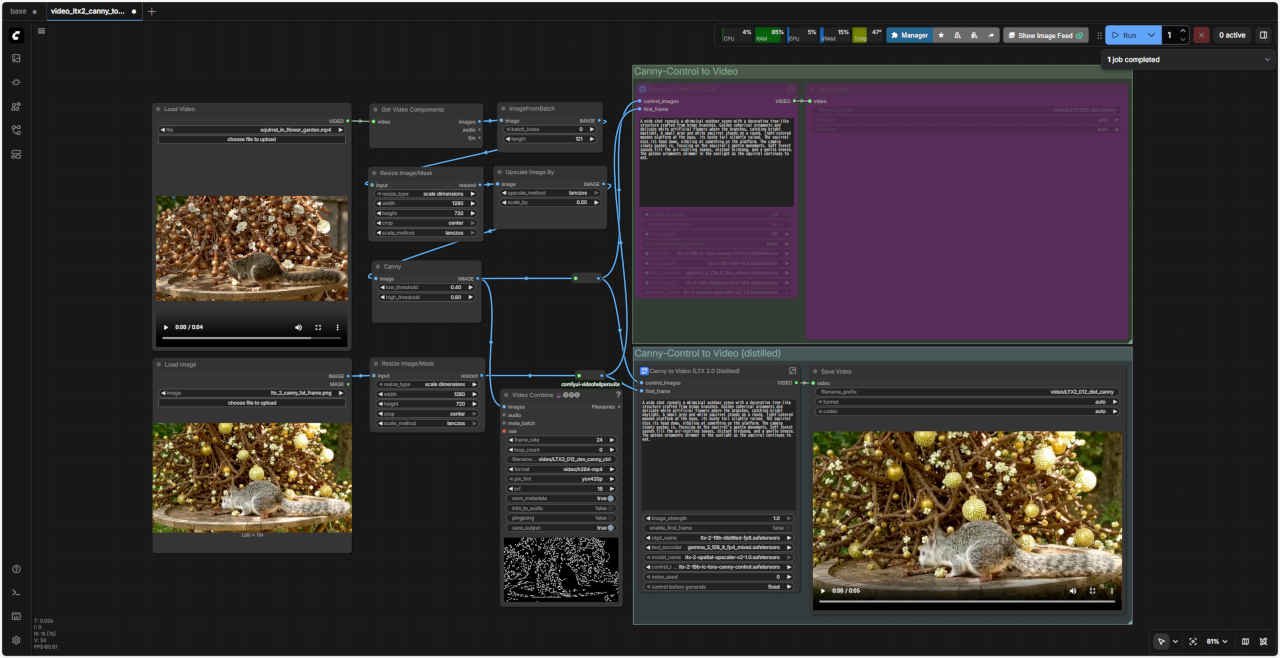Image resolution: width=1280 pixels, height=658 pixels.
Task: Toggle save_metadata in Video Combine node
Action: pos(609,498)
